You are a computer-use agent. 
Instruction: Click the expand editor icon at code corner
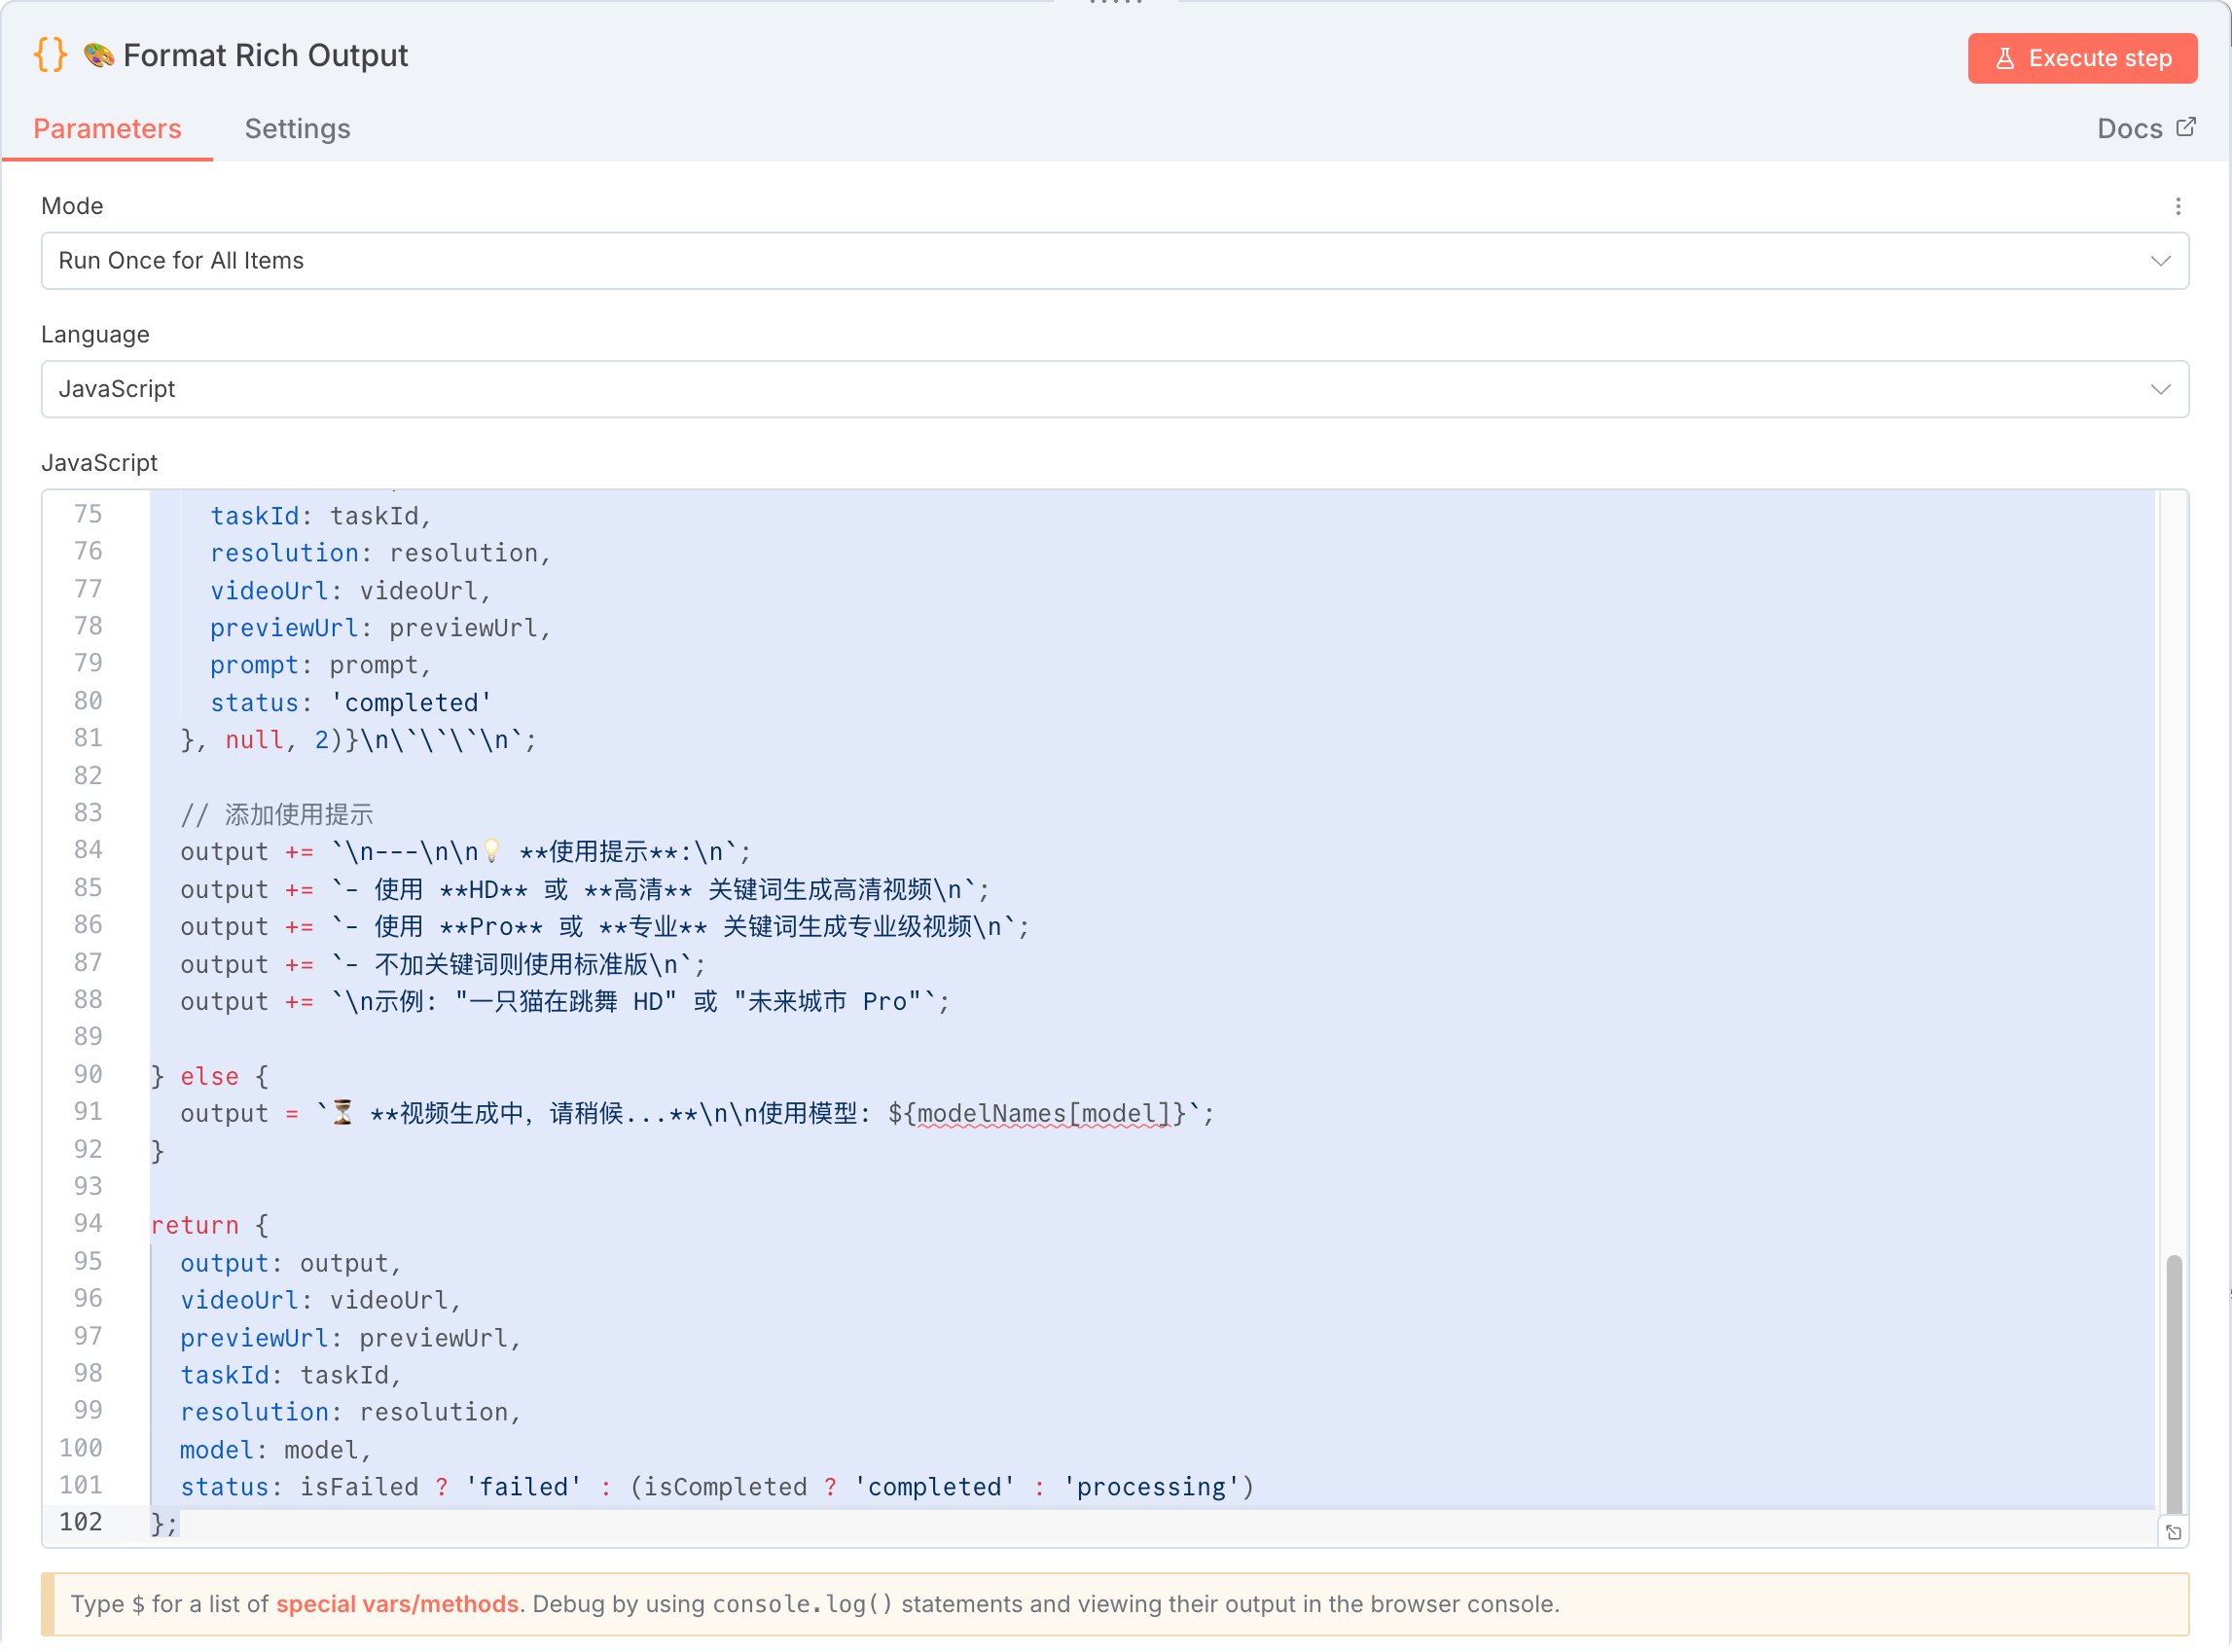(2173, 1531)
